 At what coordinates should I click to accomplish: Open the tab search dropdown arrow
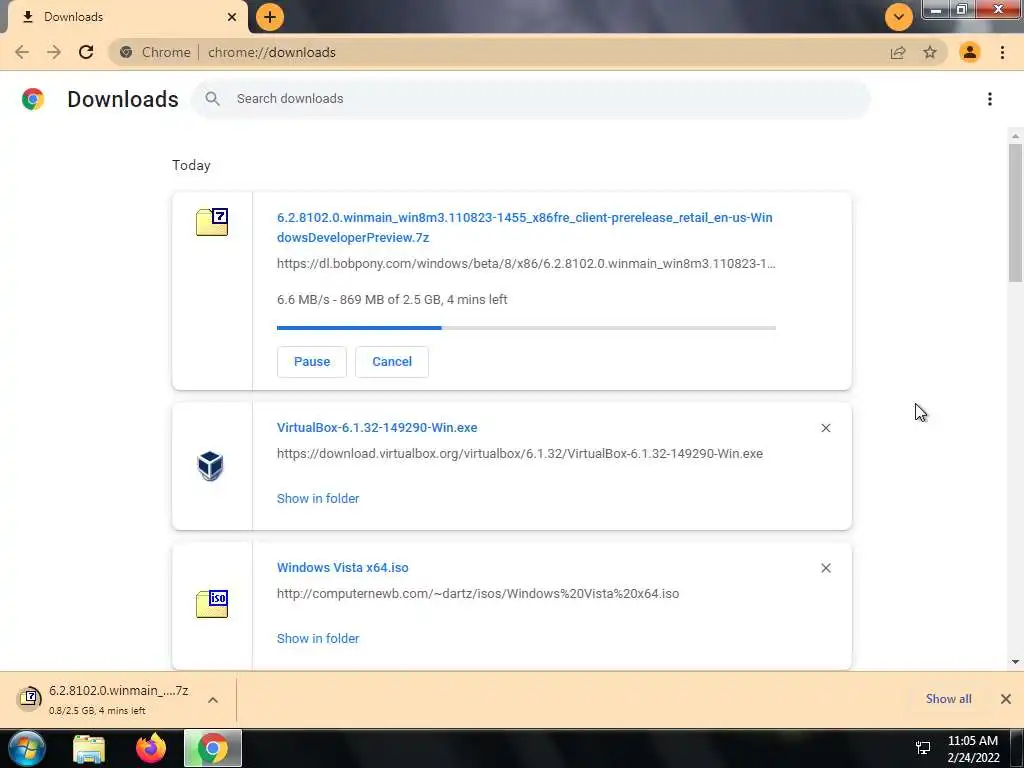tap(899, 17)
